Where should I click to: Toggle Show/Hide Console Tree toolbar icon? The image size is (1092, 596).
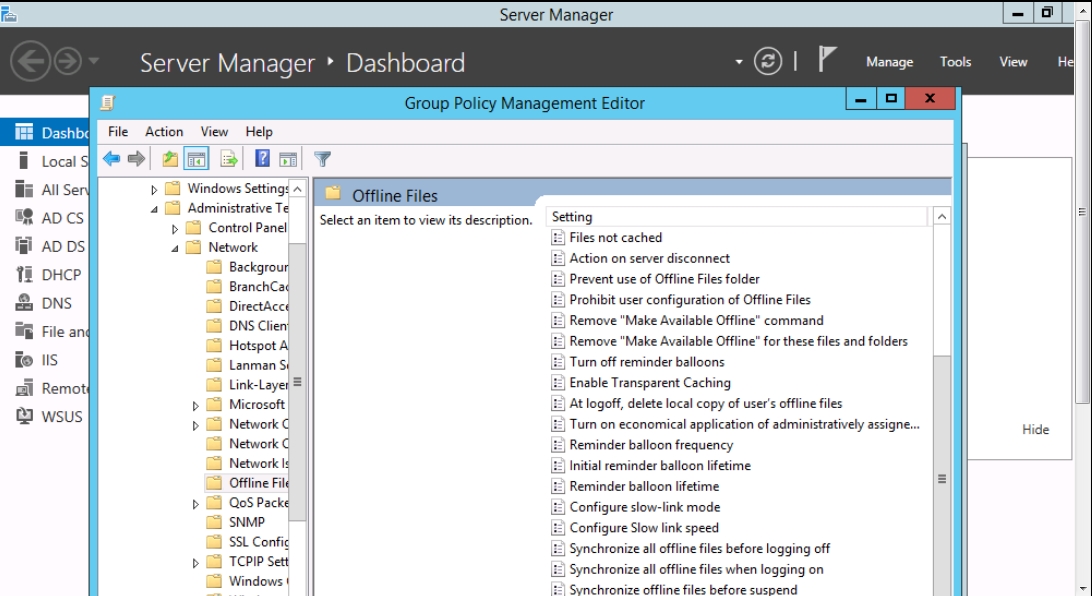click(x=196, y=159)
